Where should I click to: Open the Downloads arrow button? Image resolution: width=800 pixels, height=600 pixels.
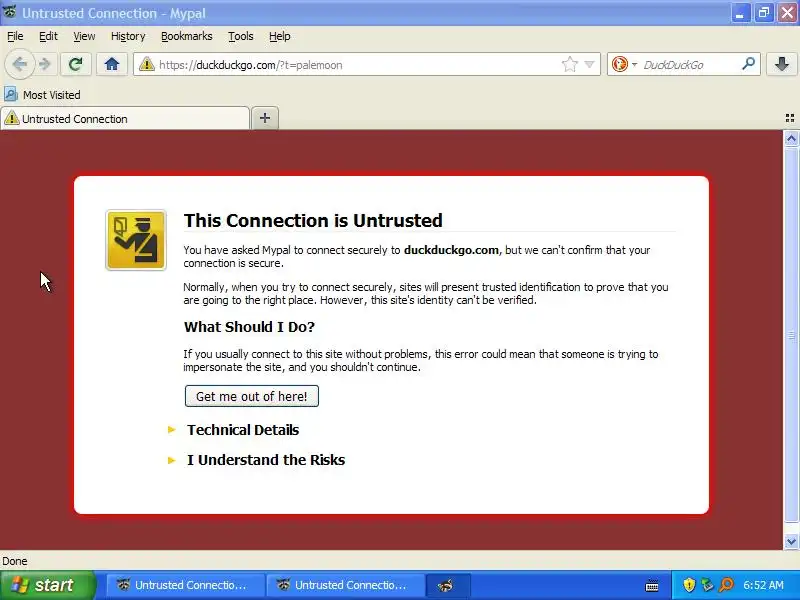(781, 65)
